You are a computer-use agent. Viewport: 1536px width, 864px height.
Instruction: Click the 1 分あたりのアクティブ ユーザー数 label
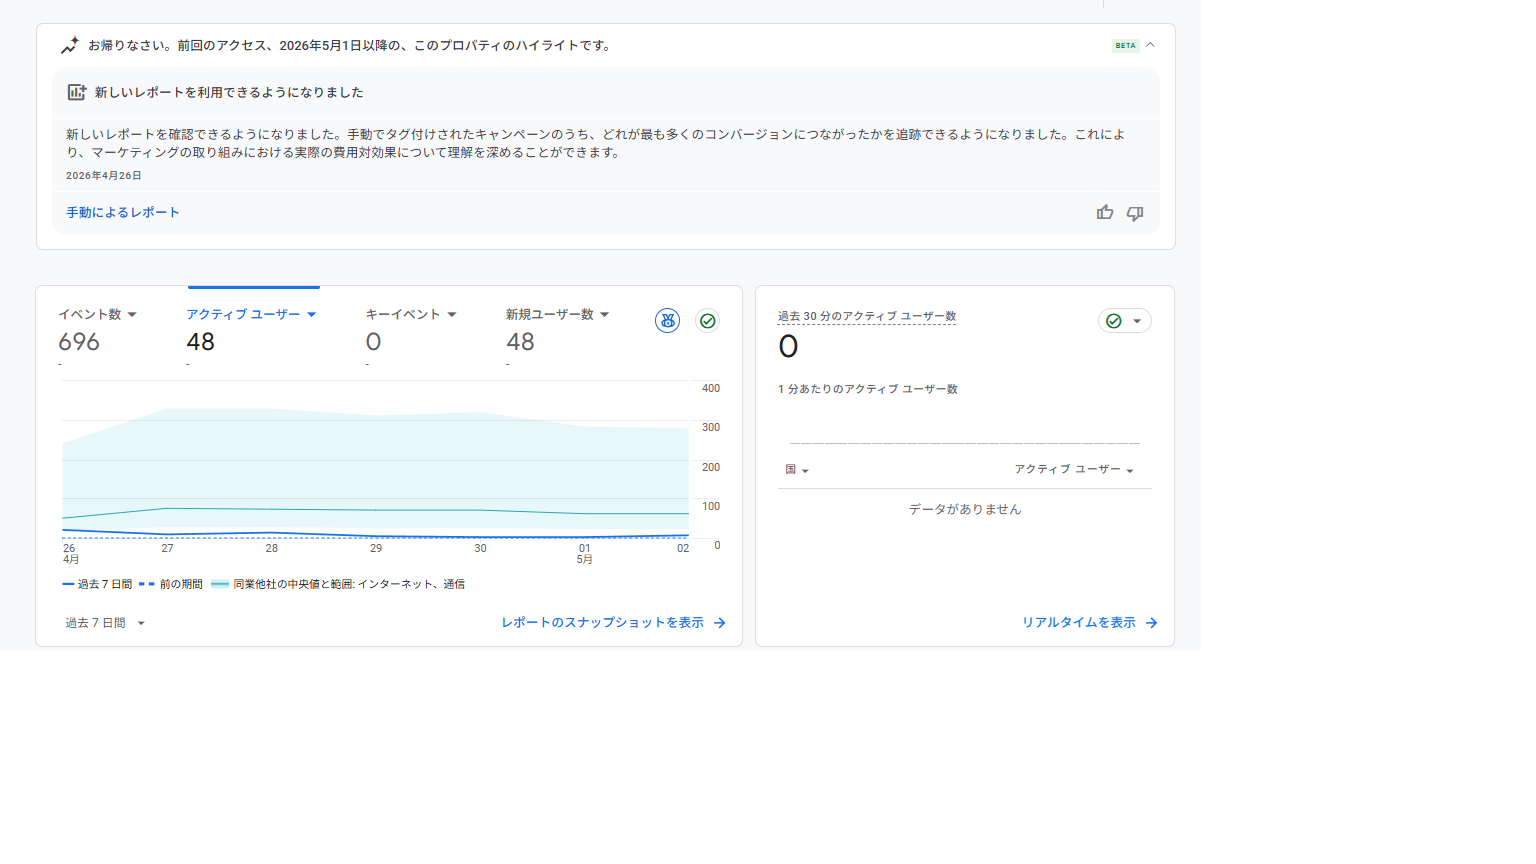tap(868, 389)
